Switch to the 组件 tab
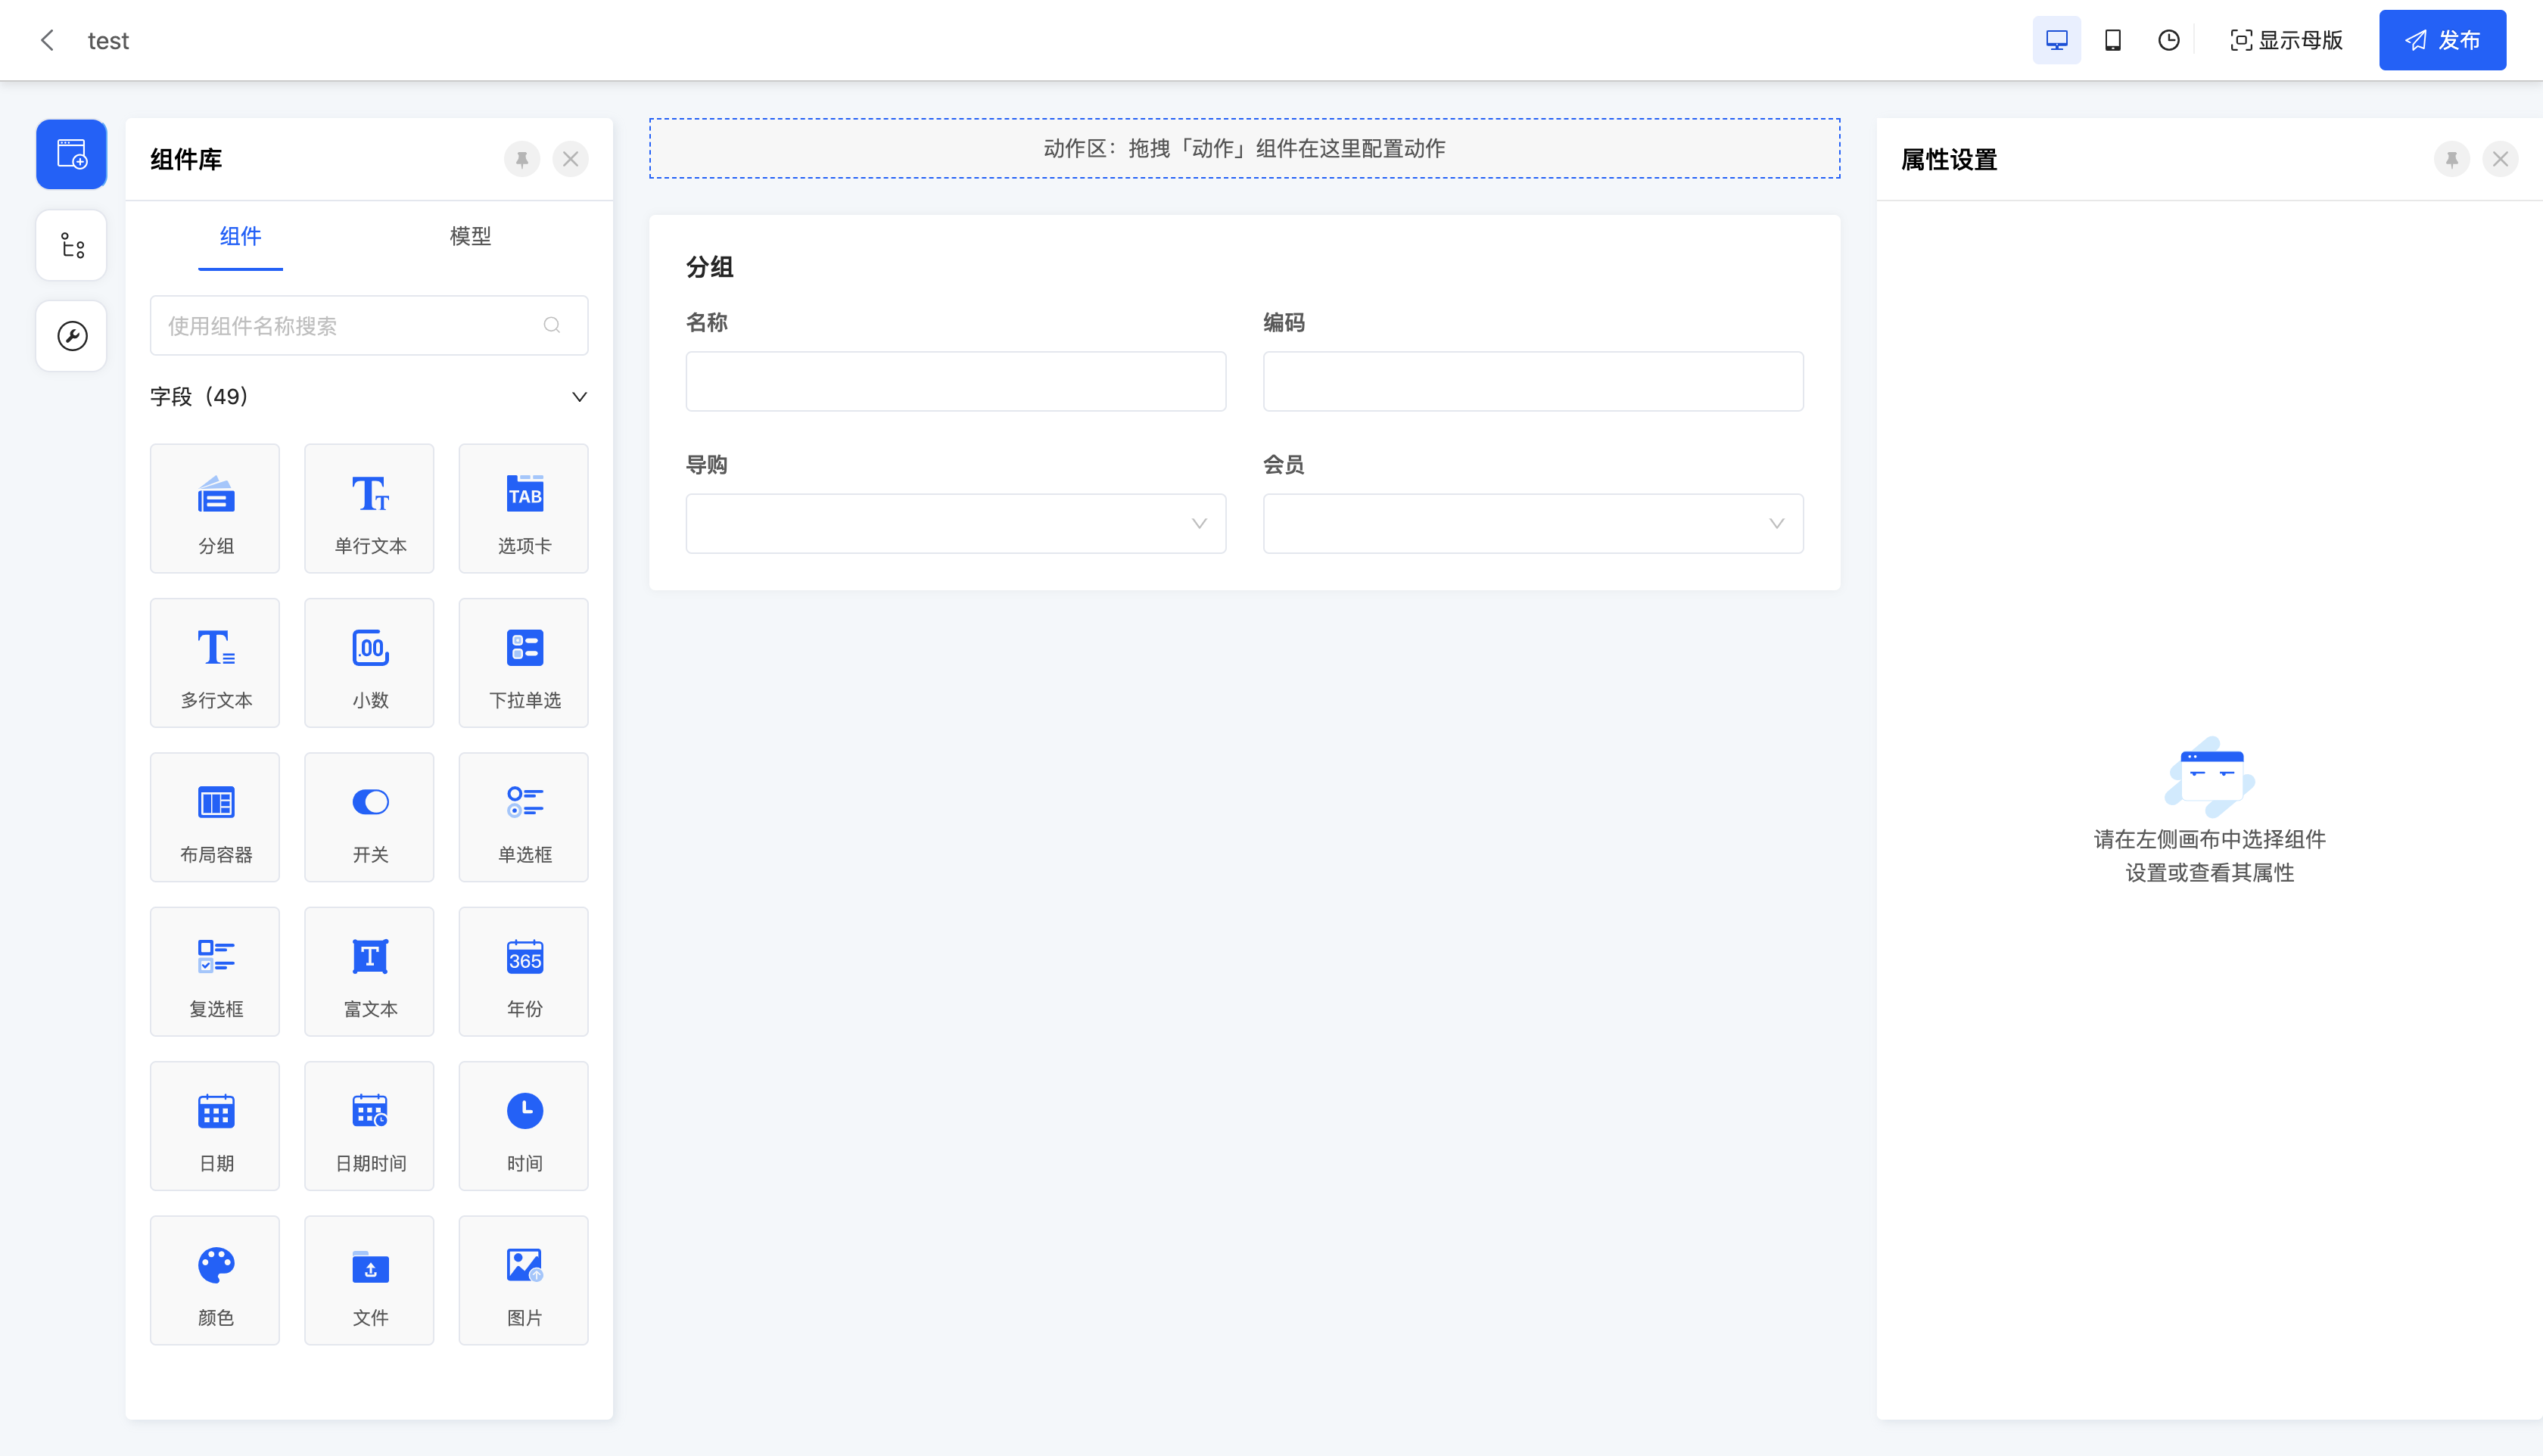The width and height of the screenshot is (2543, 1456). point(240,236)
